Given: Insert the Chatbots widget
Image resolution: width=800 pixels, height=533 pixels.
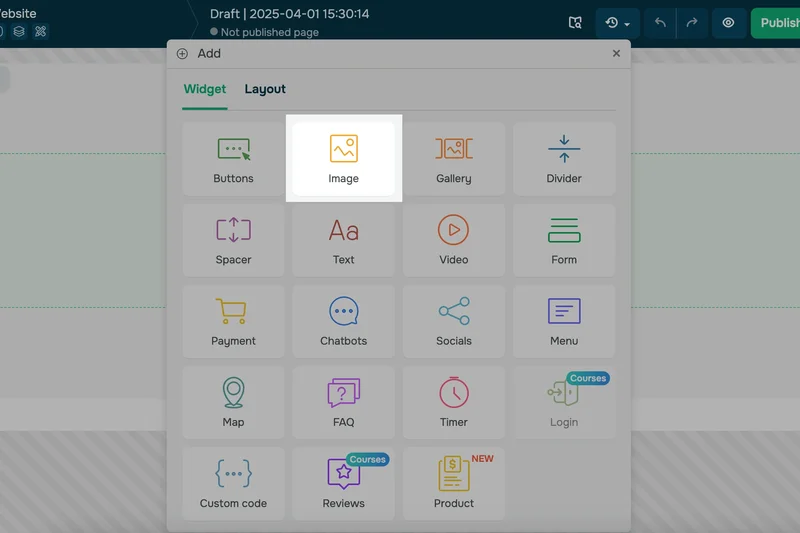Looking at the screenshot, I should pos(343,321).
